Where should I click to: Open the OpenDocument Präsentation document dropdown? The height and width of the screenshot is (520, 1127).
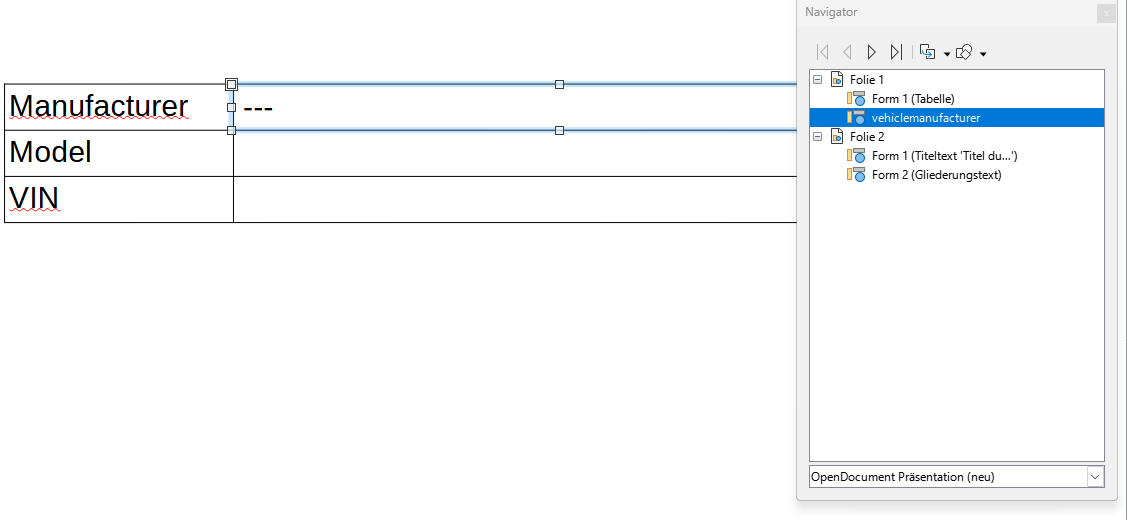click(x=1094, y=477)
